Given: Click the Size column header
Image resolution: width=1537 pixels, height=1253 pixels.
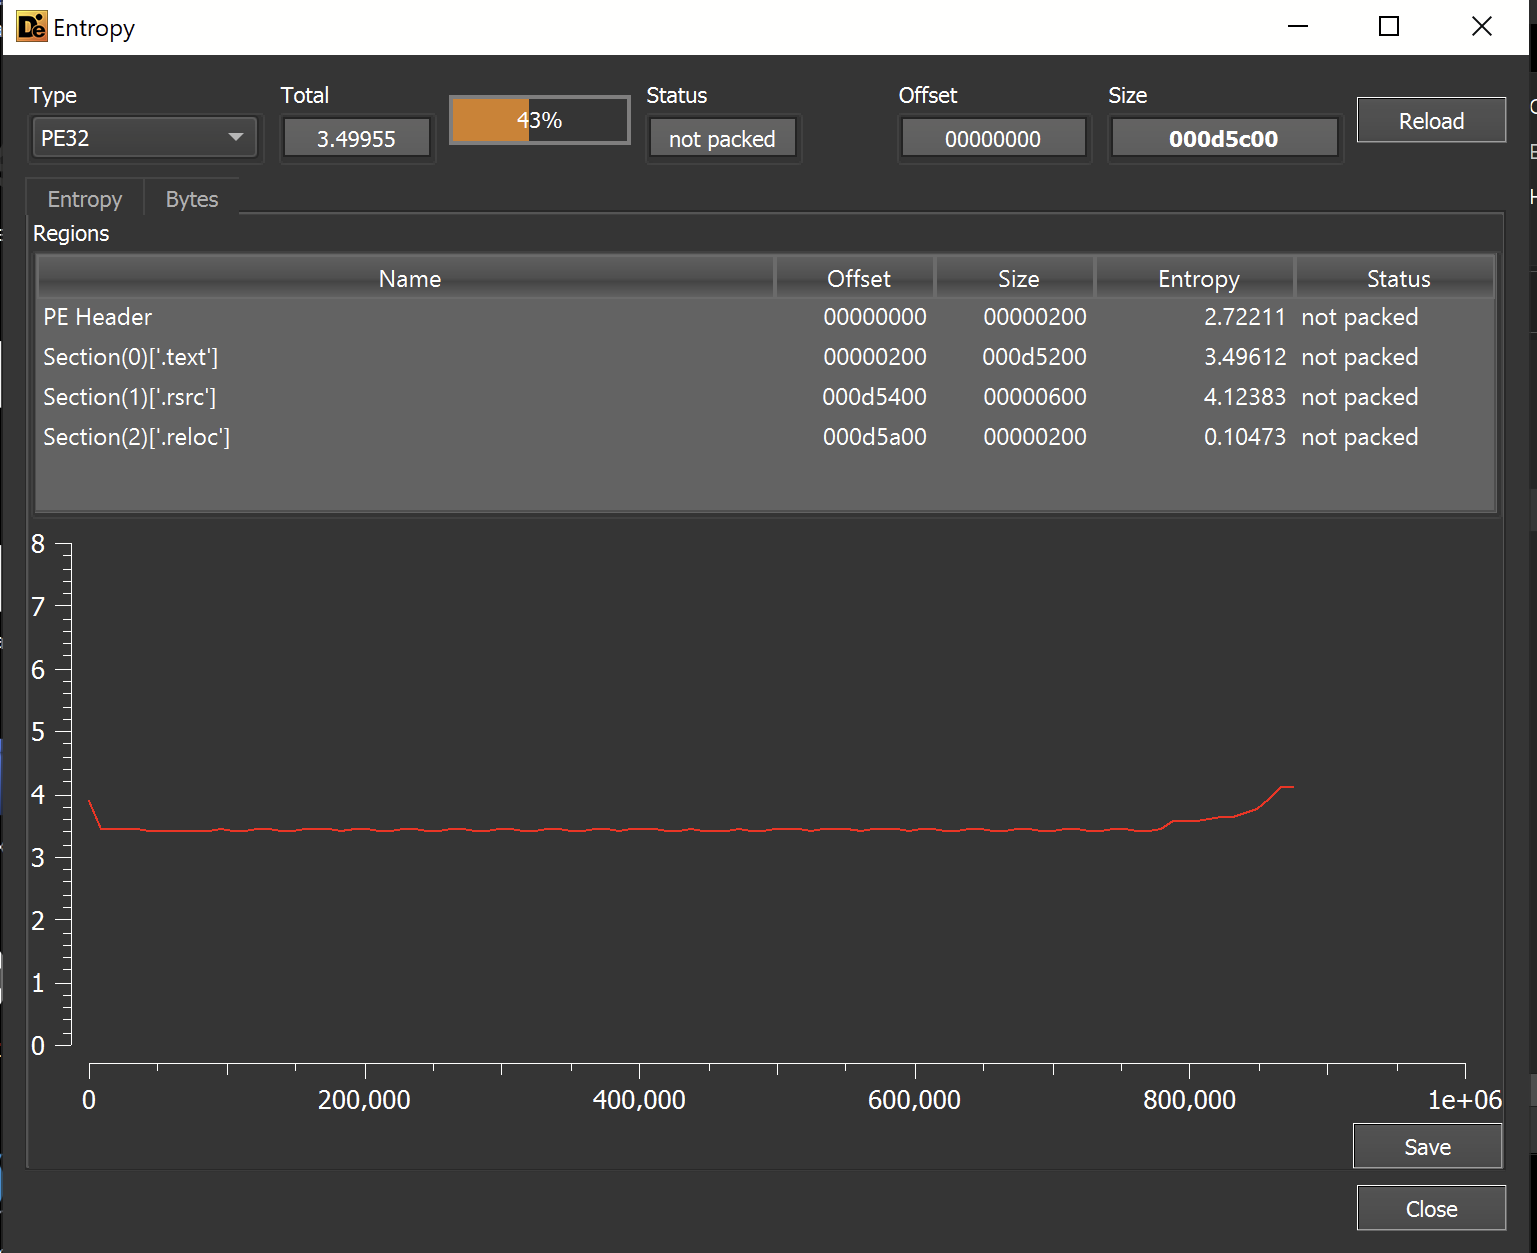Looking at the screenshot, I should [1018, 279].
